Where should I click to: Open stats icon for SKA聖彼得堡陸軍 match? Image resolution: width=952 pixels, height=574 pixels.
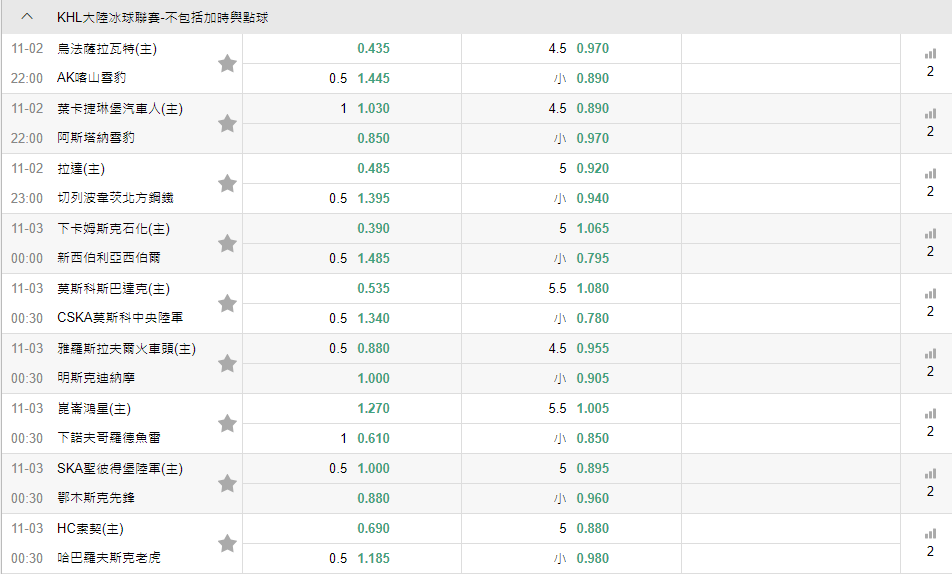[930, 474]
